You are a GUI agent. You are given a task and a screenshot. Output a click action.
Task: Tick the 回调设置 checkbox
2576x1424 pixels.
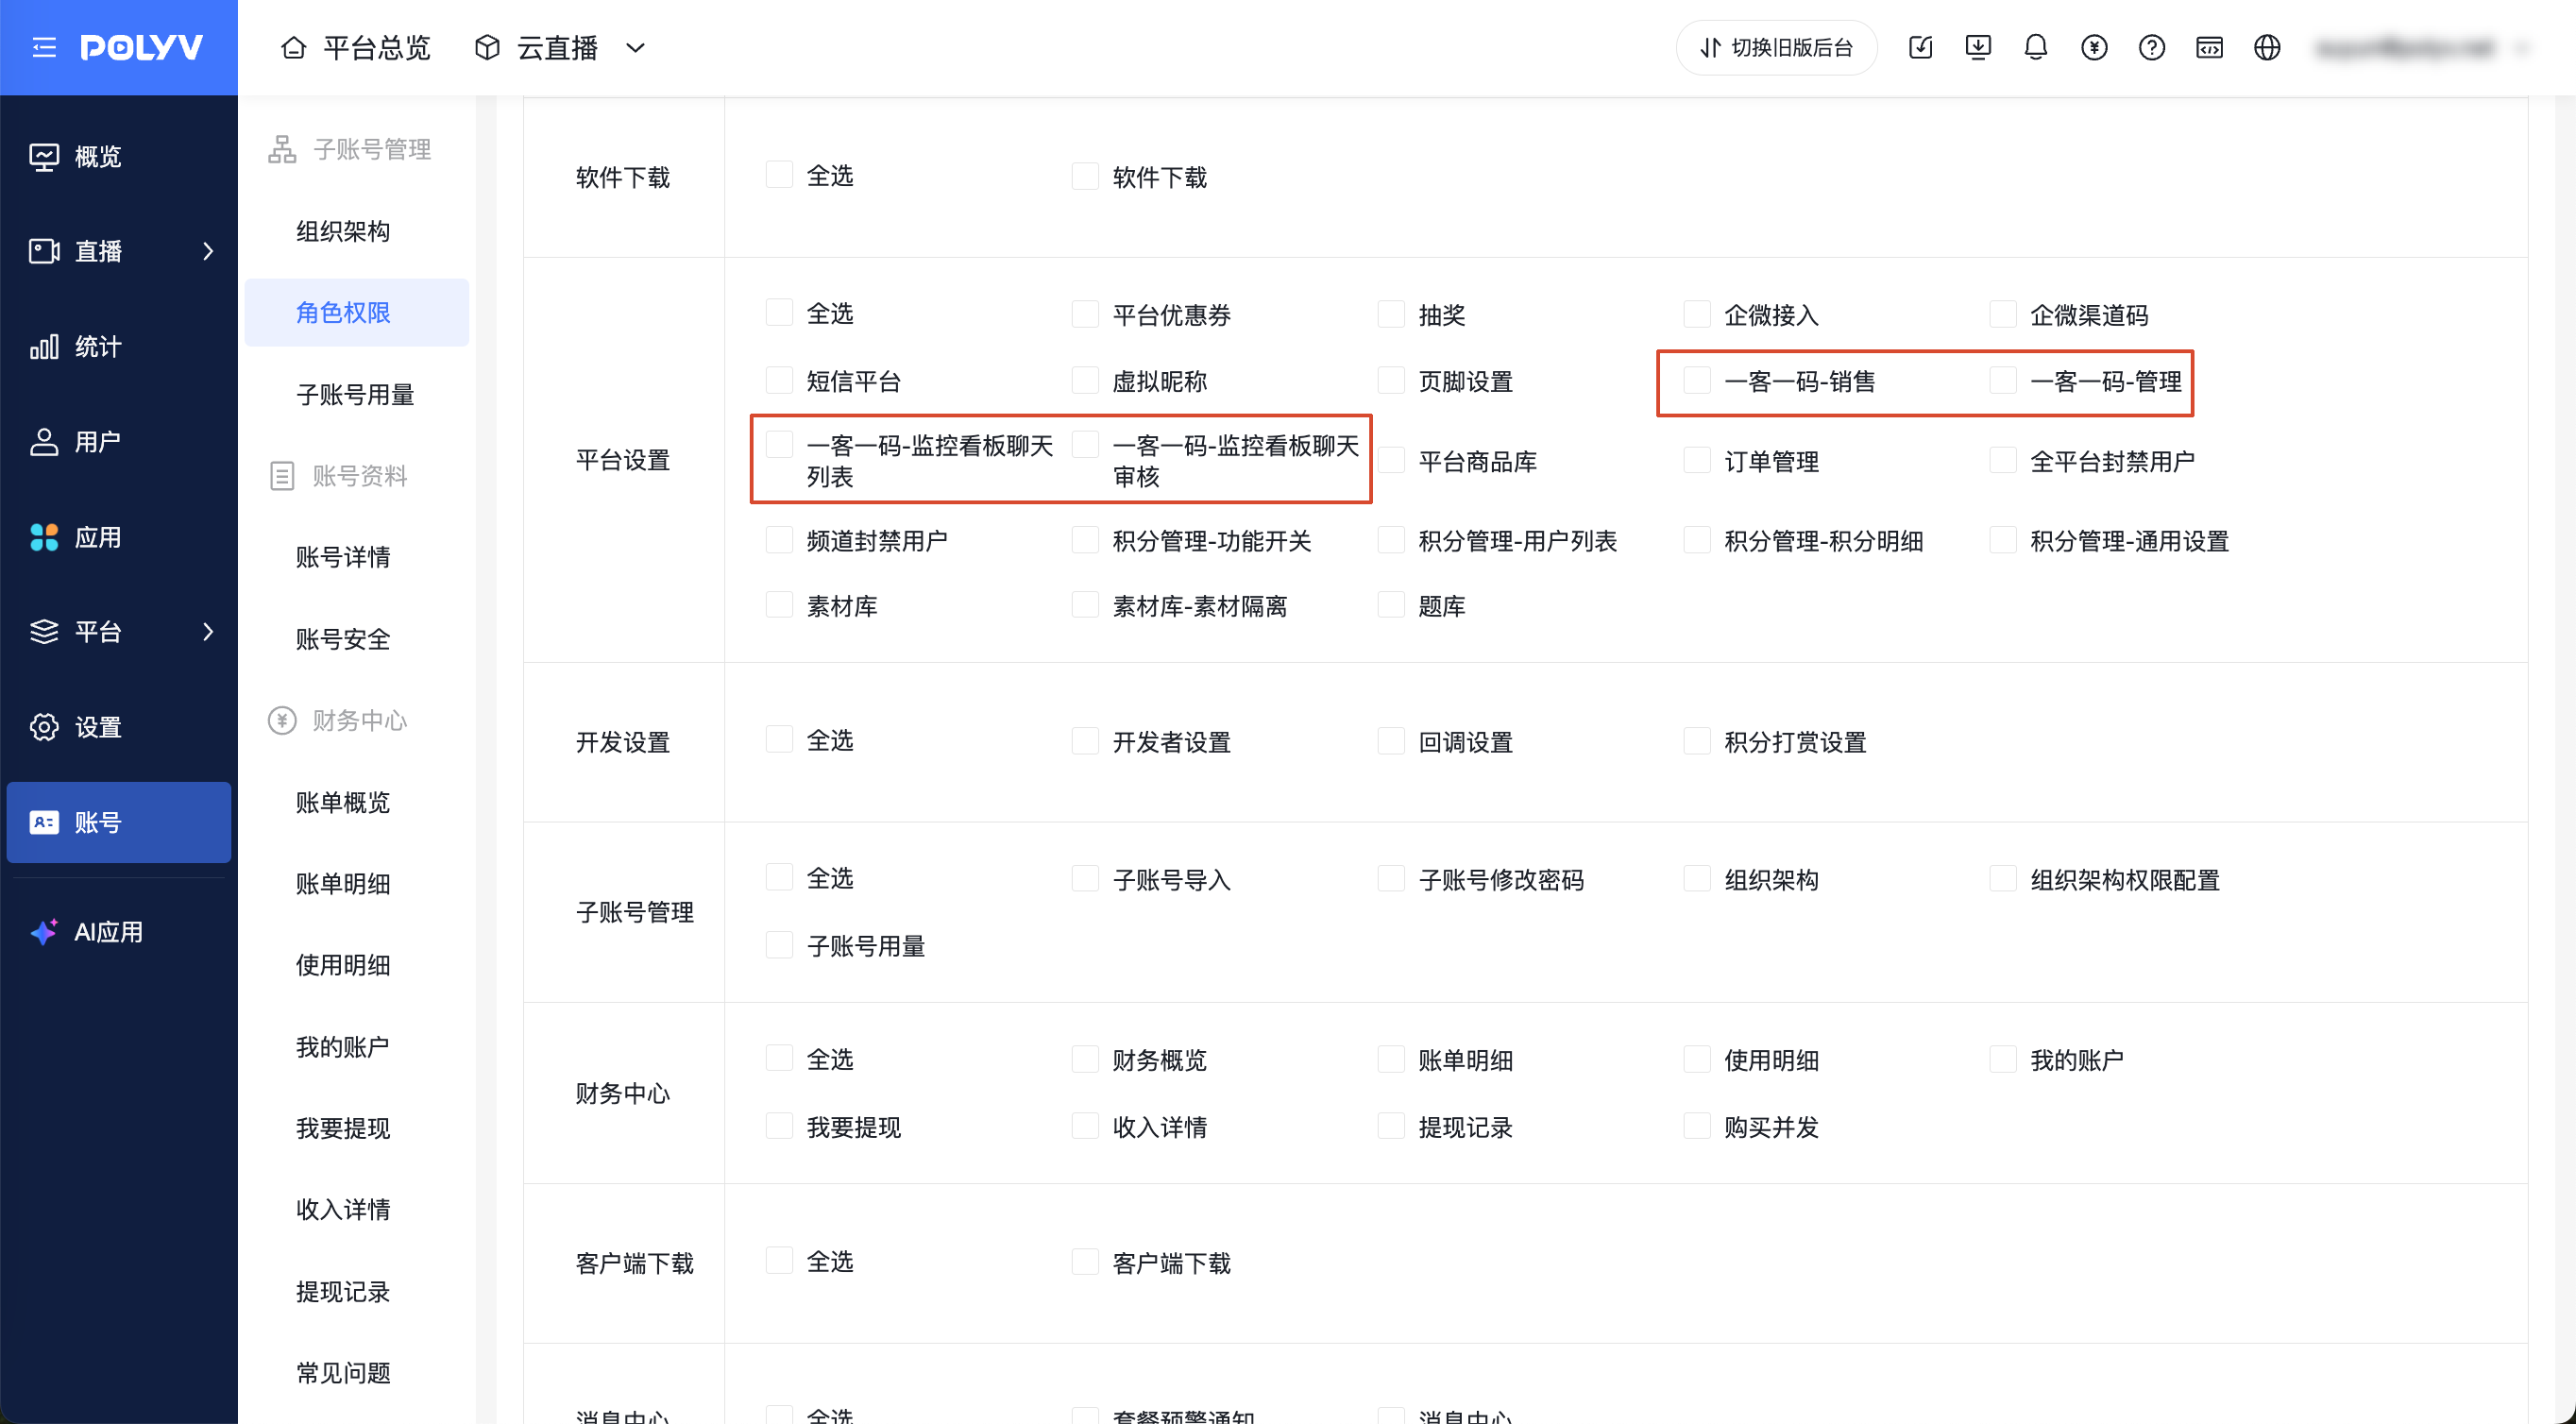[1391, 741]
